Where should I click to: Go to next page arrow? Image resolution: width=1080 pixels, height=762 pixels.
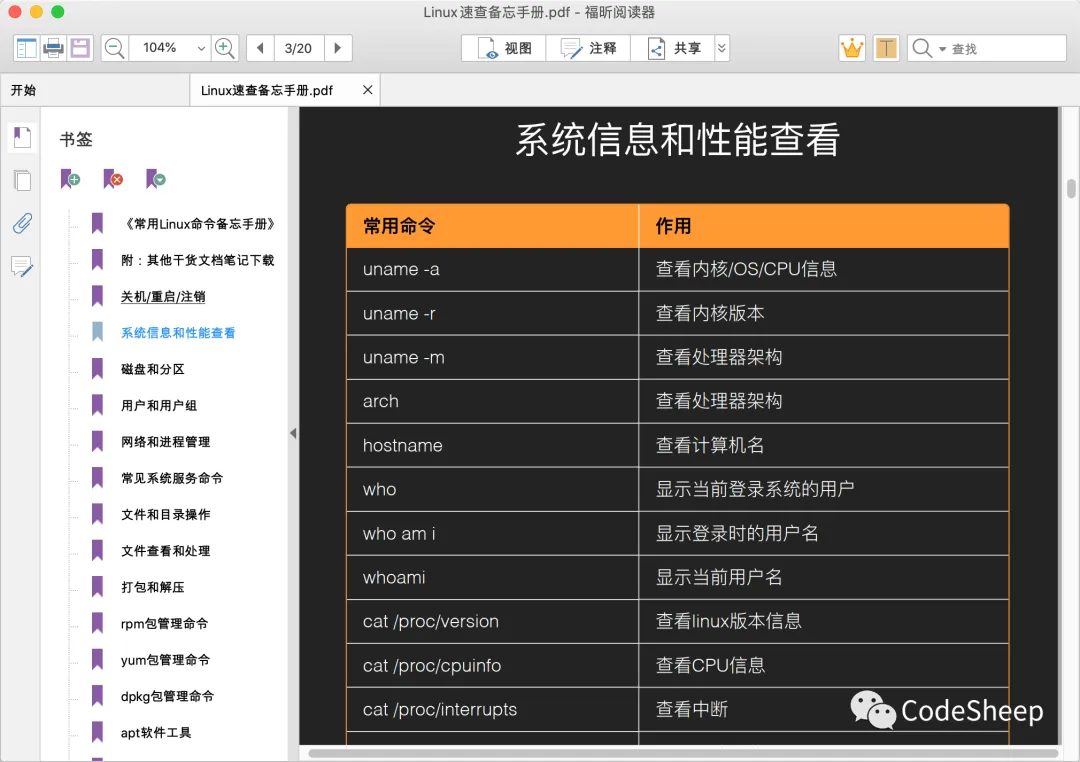click(338, 48)
